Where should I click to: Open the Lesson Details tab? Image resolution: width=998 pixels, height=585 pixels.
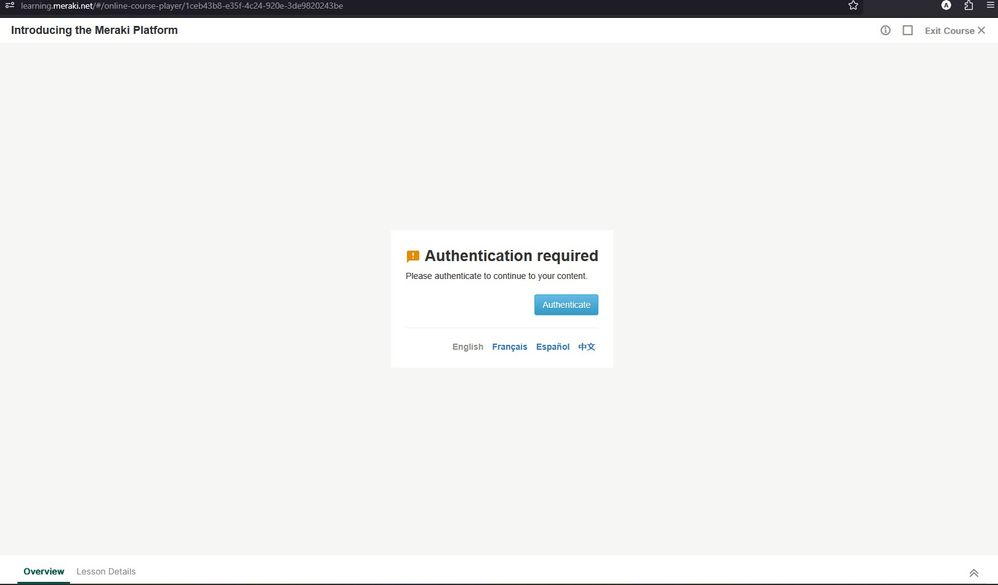pyautogui.click(x=106, y=571)
